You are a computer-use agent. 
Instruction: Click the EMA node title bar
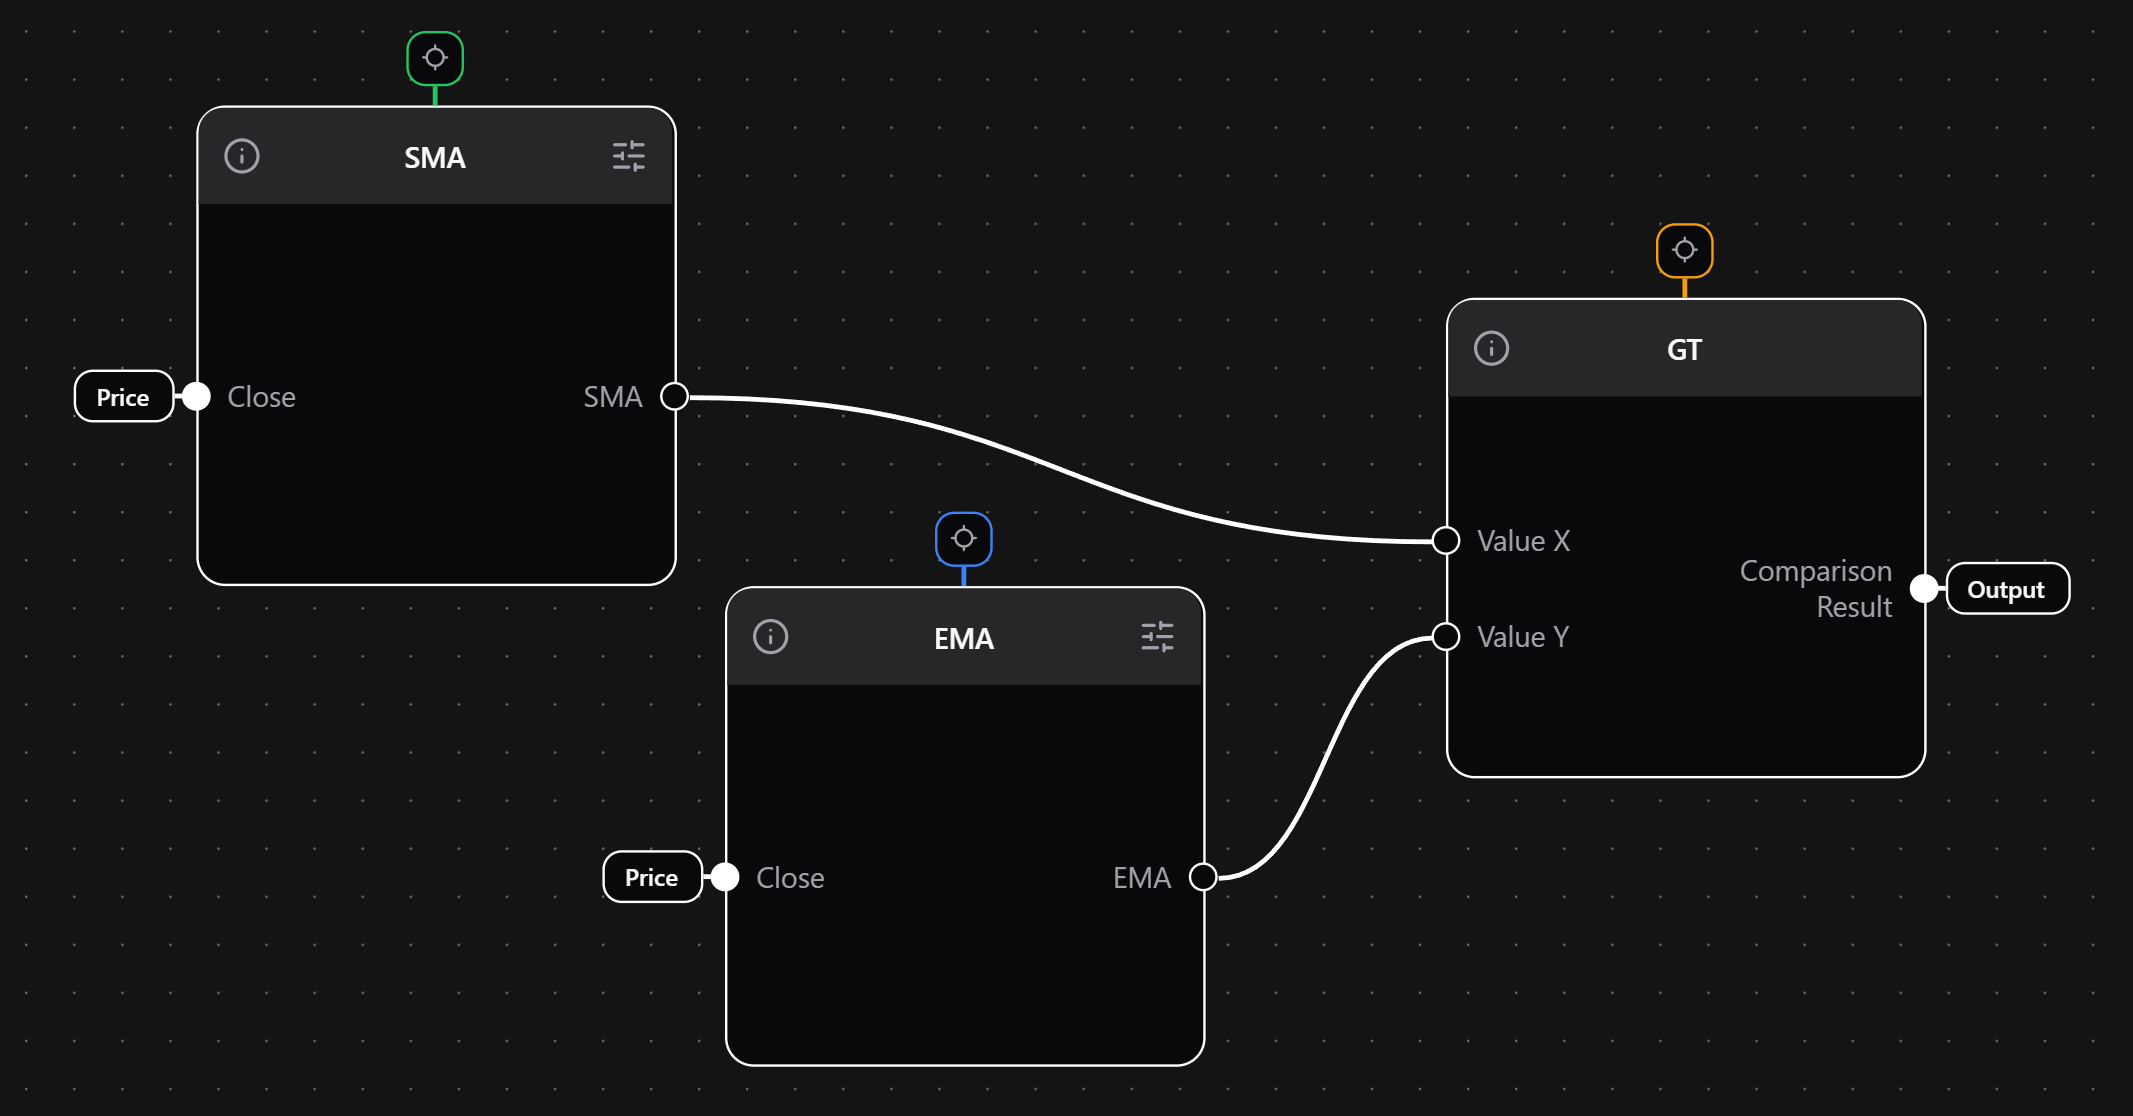point(963,637)
